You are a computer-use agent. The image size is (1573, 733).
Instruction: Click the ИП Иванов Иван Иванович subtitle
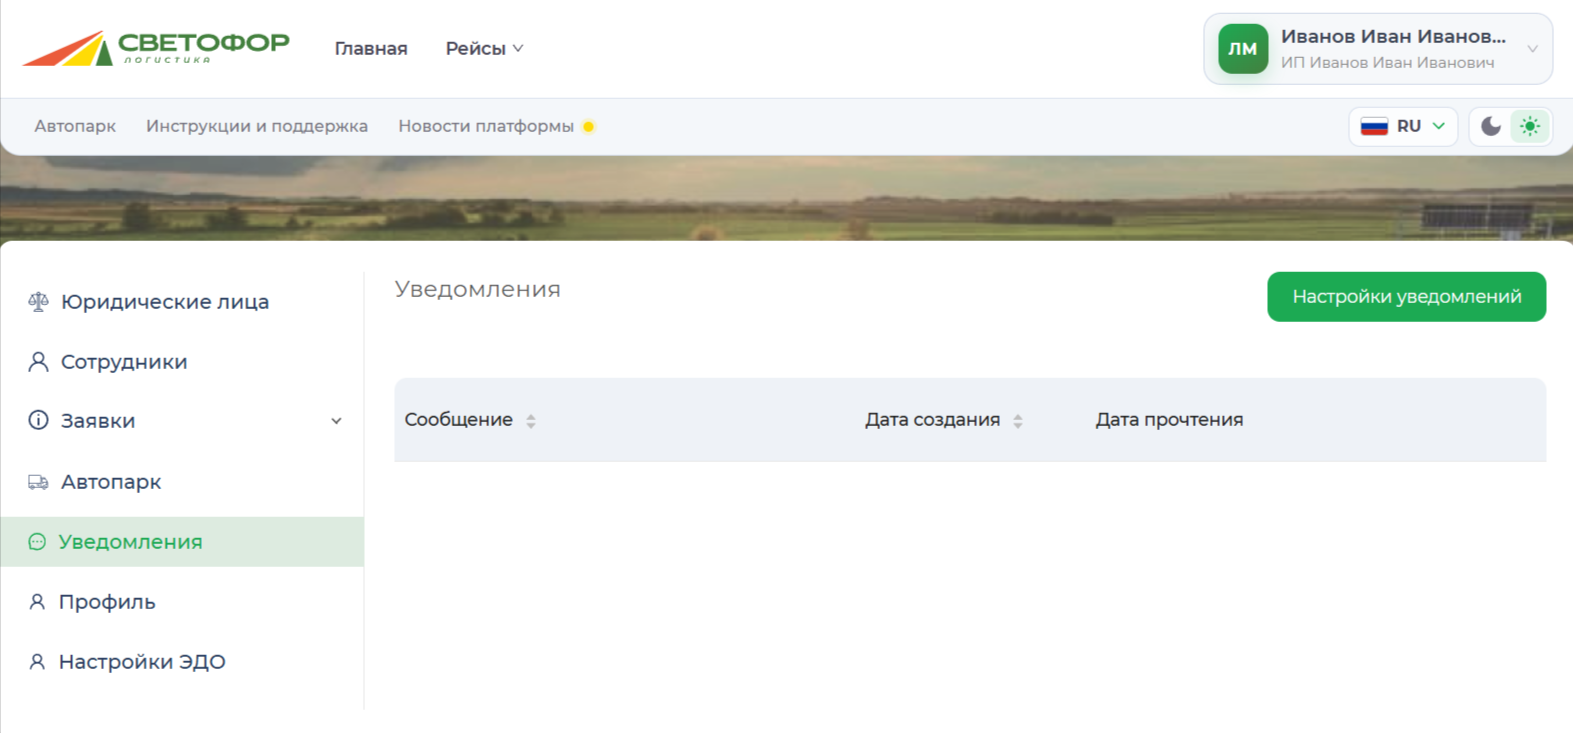(x=1388, y=63)
